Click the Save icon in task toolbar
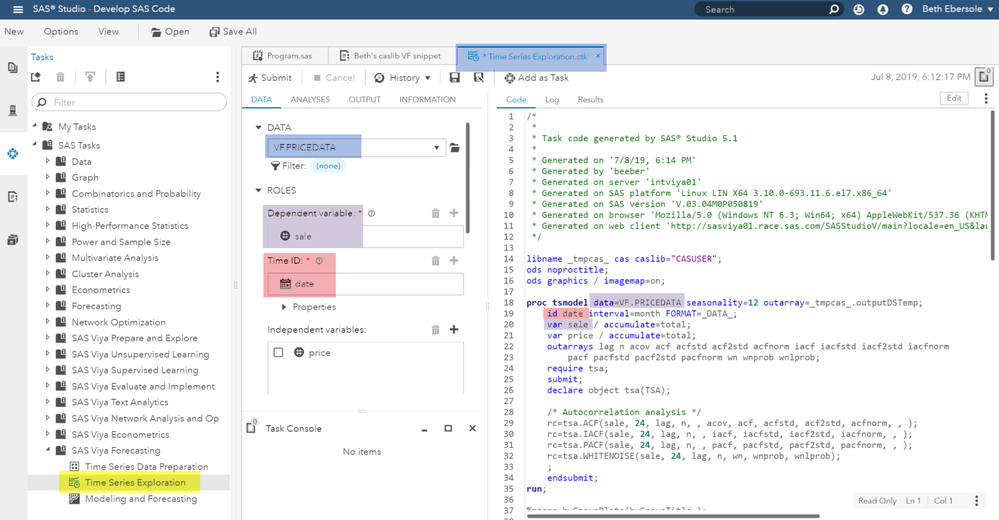This screenshot has width=999, height=520. (455, 78)
